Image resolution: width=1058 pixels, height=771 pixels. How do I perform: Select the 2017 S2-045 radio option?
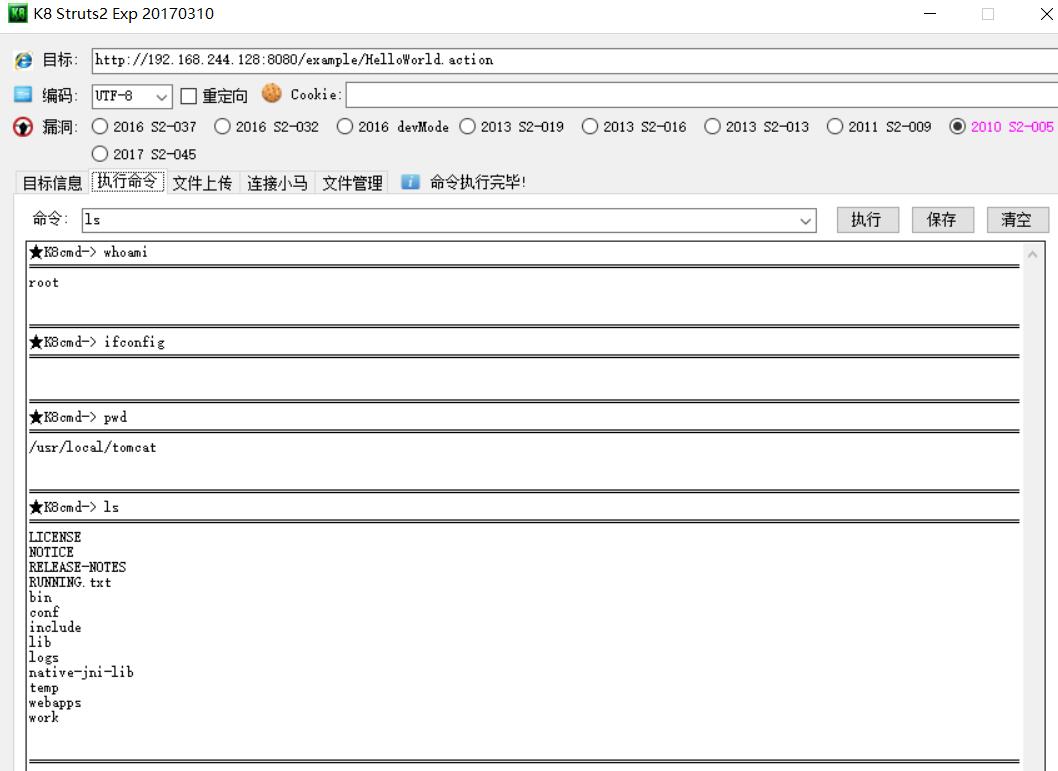click(100, 154)
